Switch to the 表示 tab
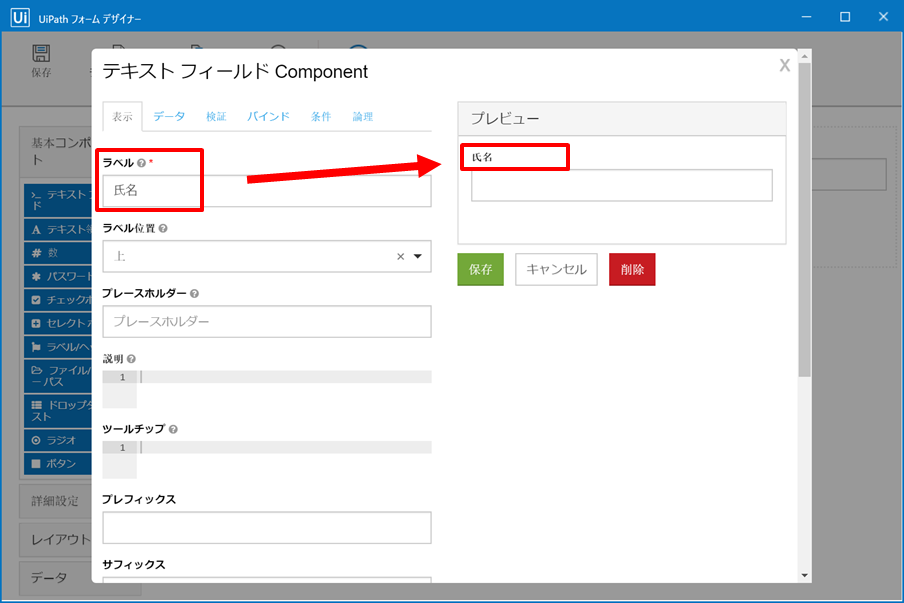The height and width of the screenshot is (603, 904). pos(122,116)
